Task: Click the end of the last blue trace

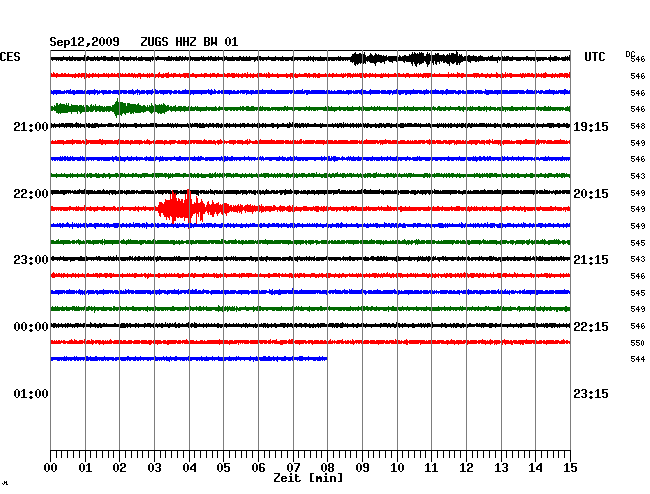Action: tap(326, 358)
